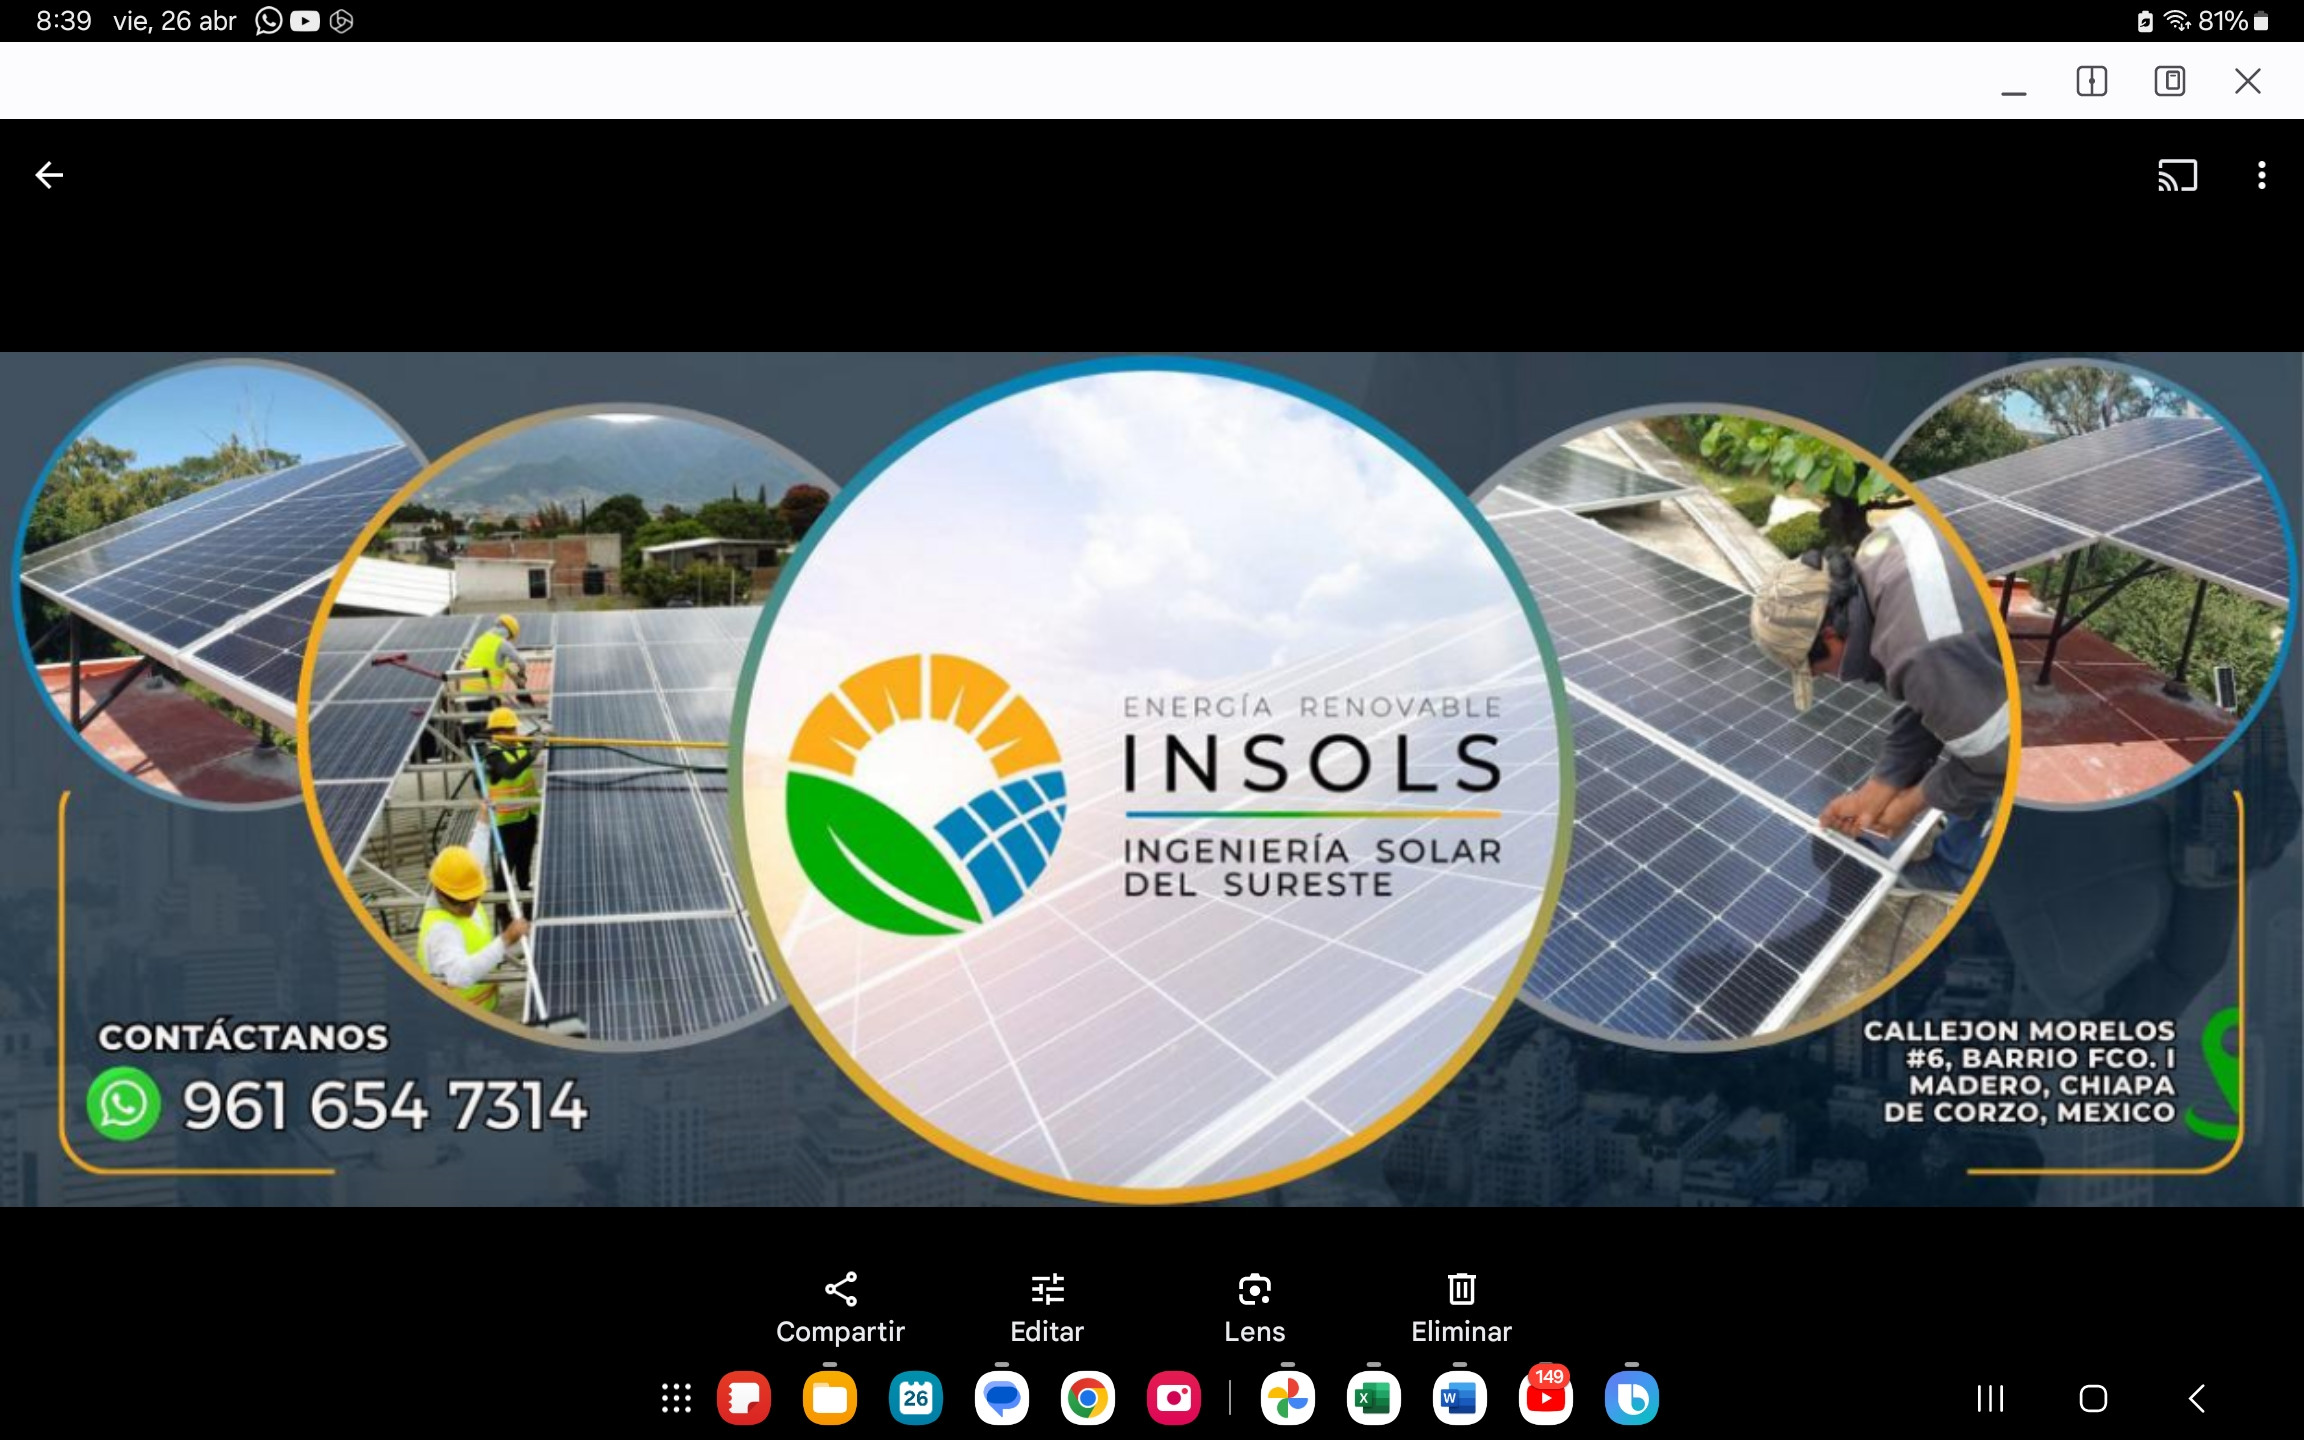Toggle split-screen window view
The width and height of the screenshot is (2304, 1440).
pos(2091,81)
